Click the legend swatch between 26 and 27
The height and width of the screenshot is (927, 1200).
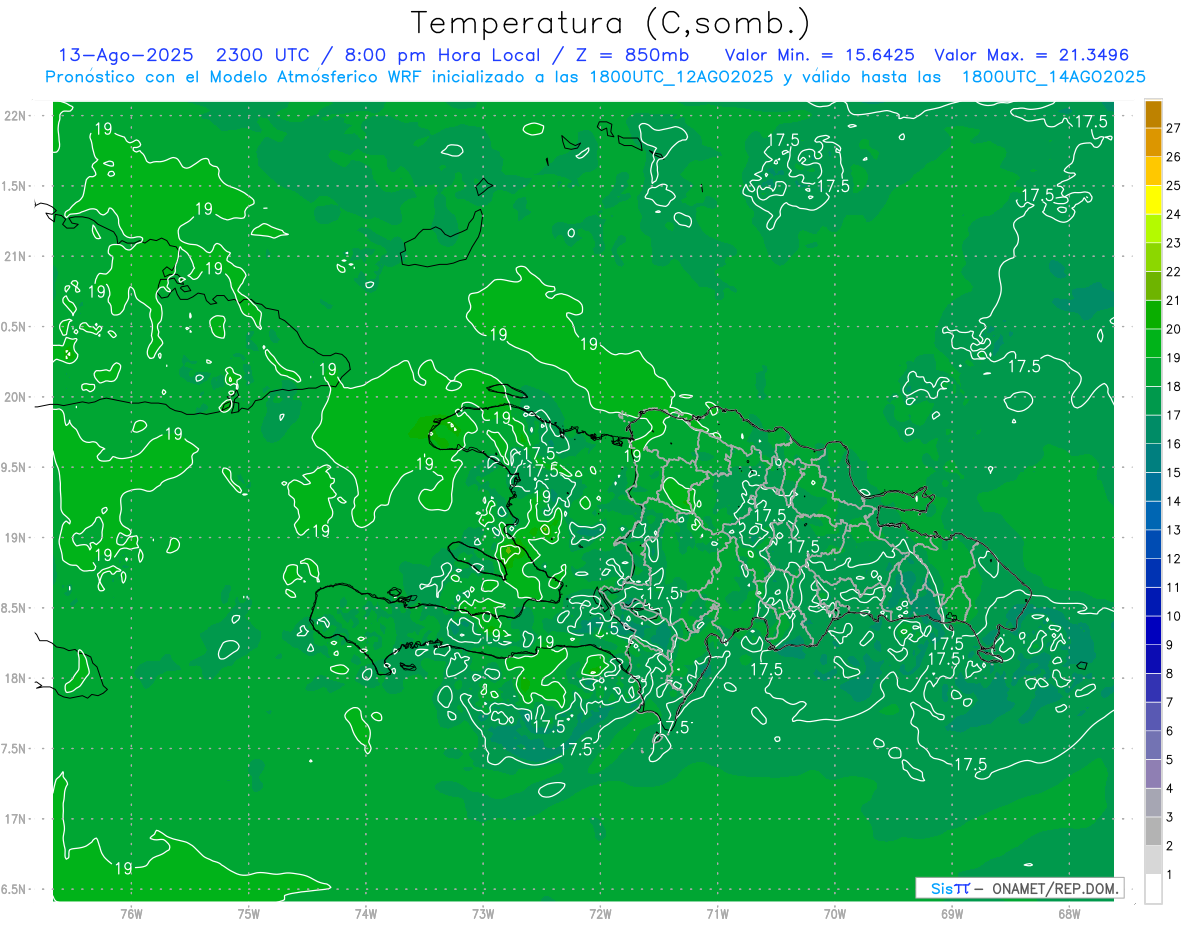coord(1153,142)
